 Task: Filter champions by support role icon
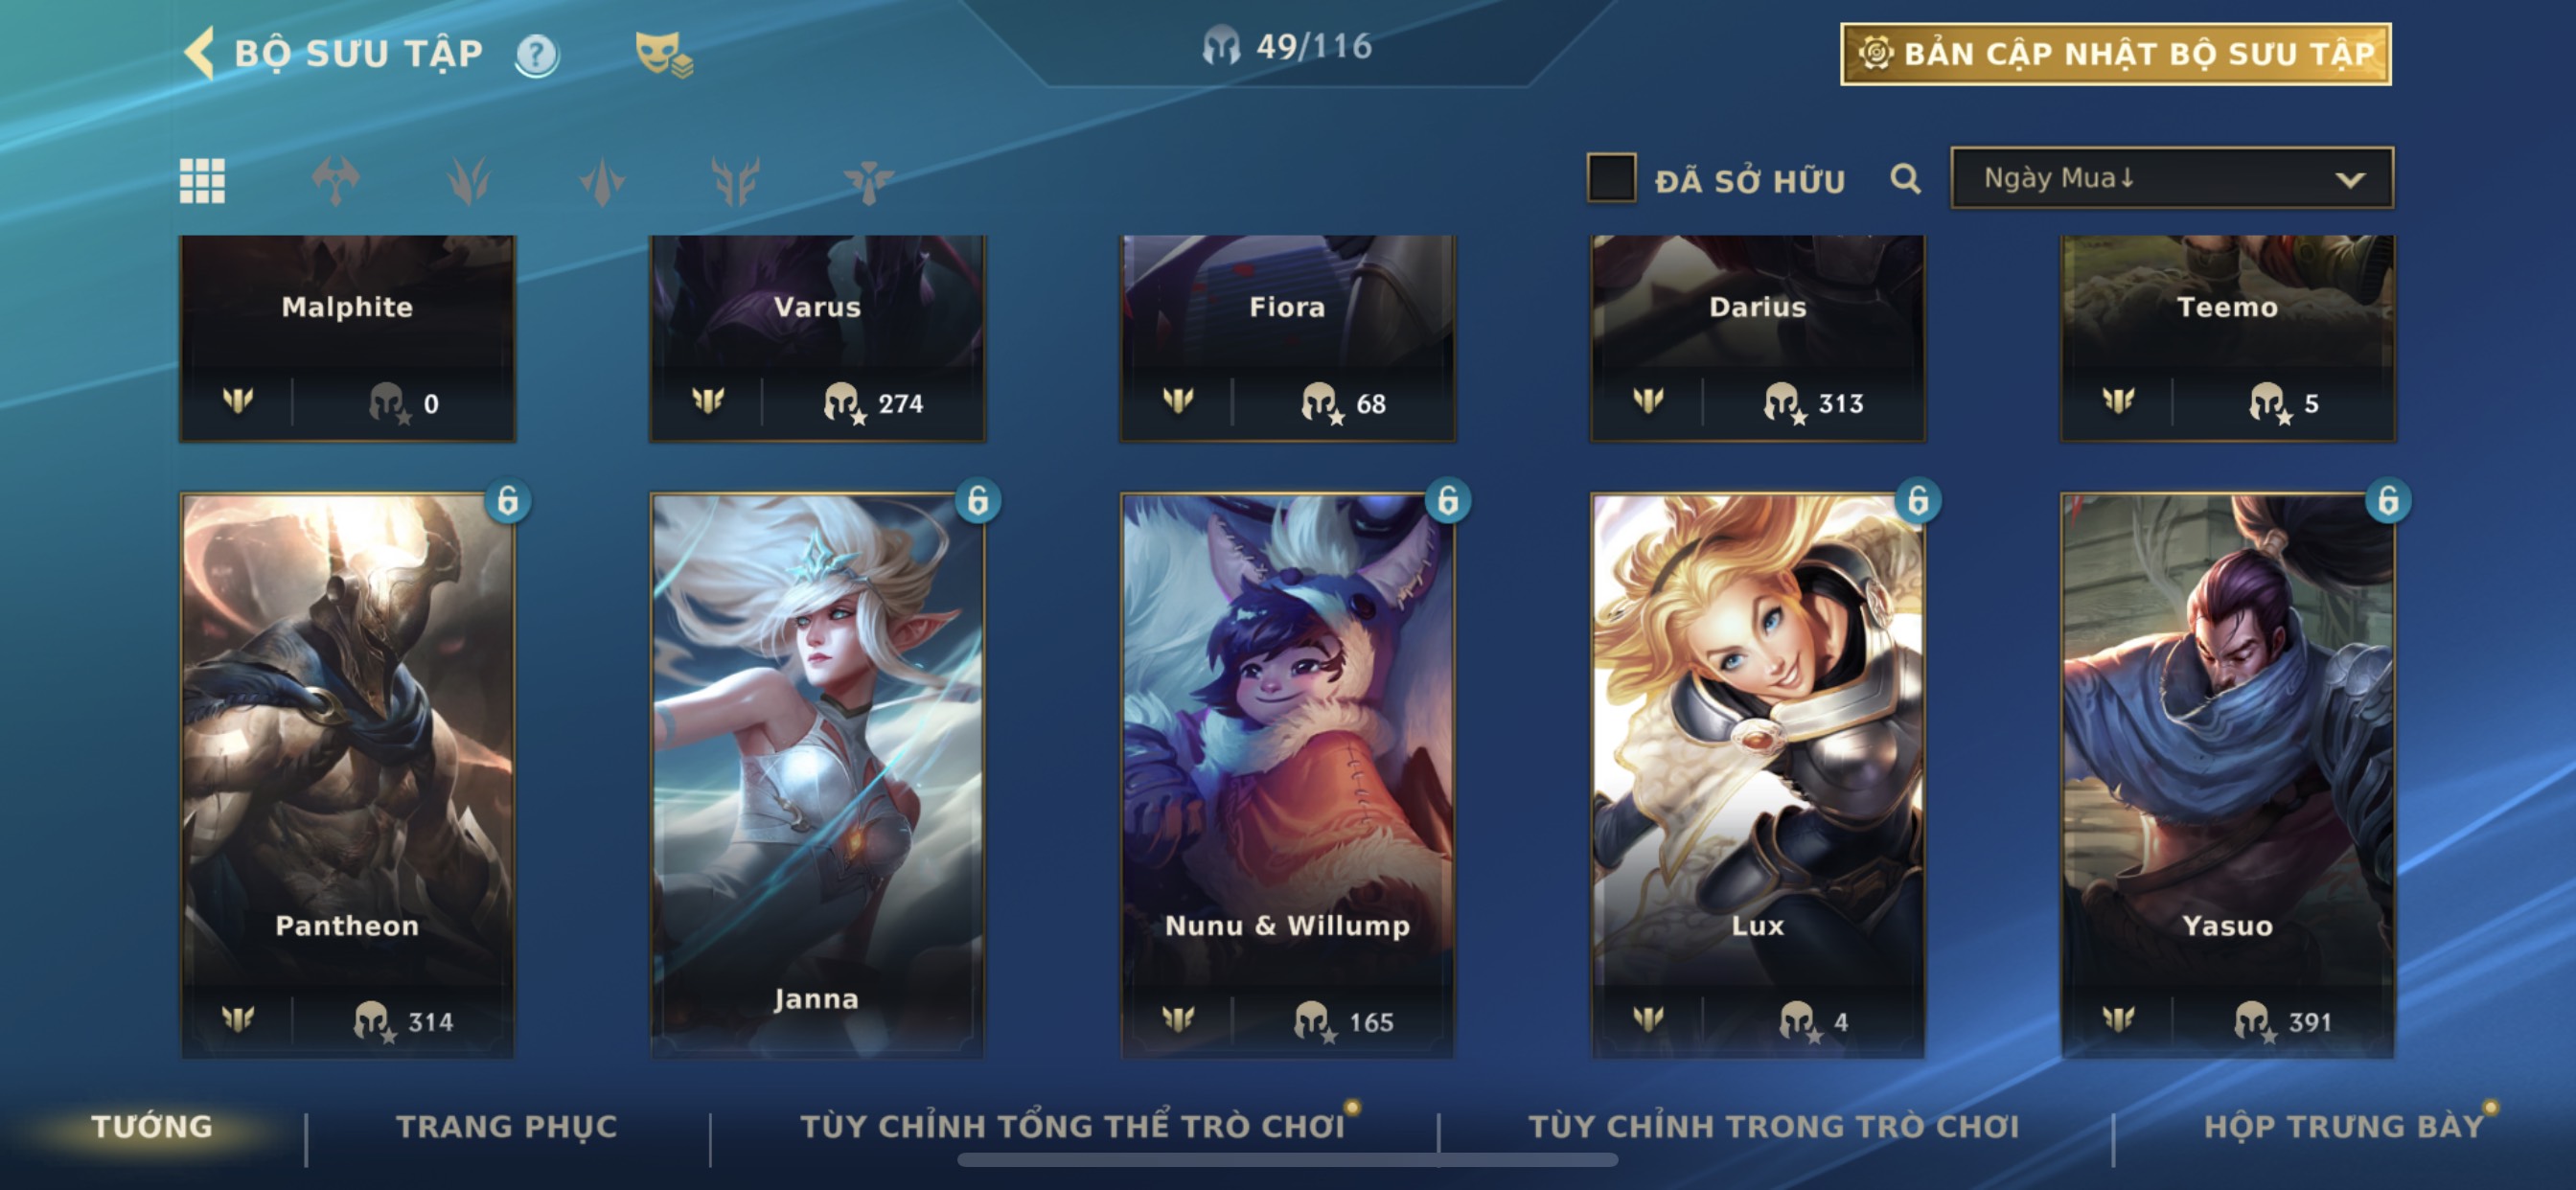point(867,181)
